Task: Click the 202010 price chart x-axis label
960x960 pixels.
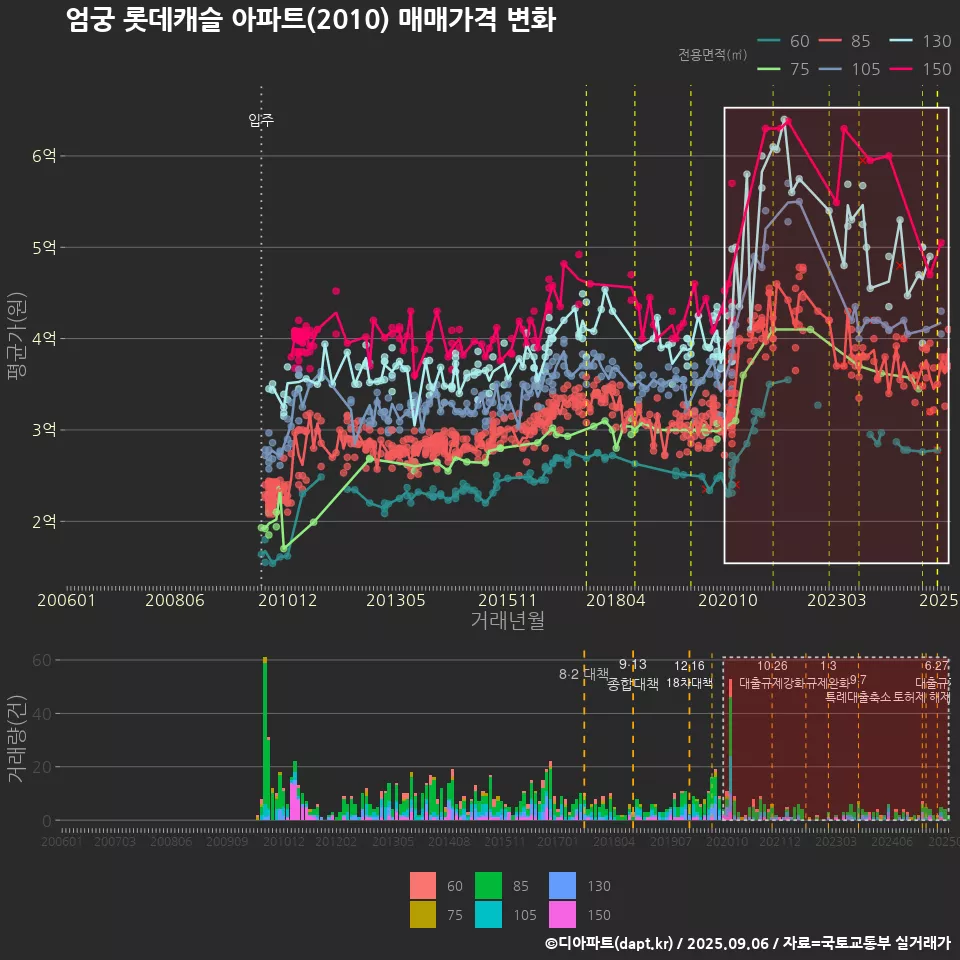Action: (x=728, y=600)
